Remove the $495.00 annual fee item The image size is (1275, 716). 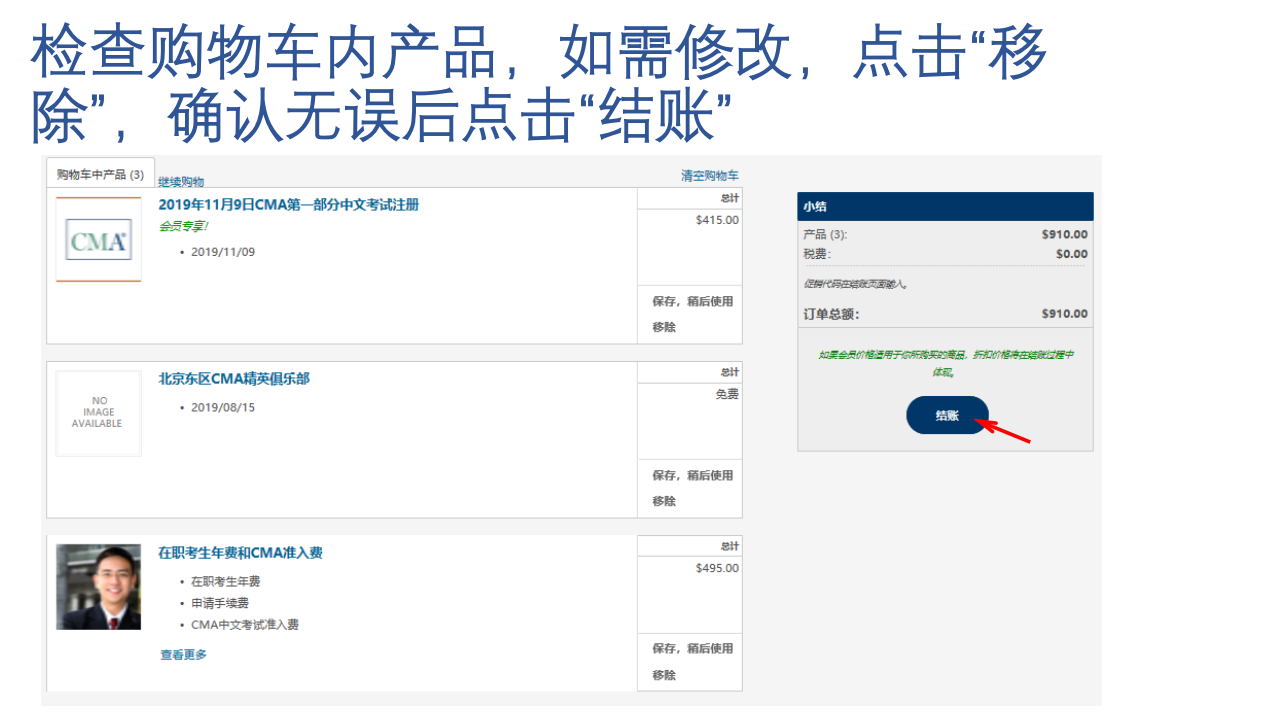[662, 675]
